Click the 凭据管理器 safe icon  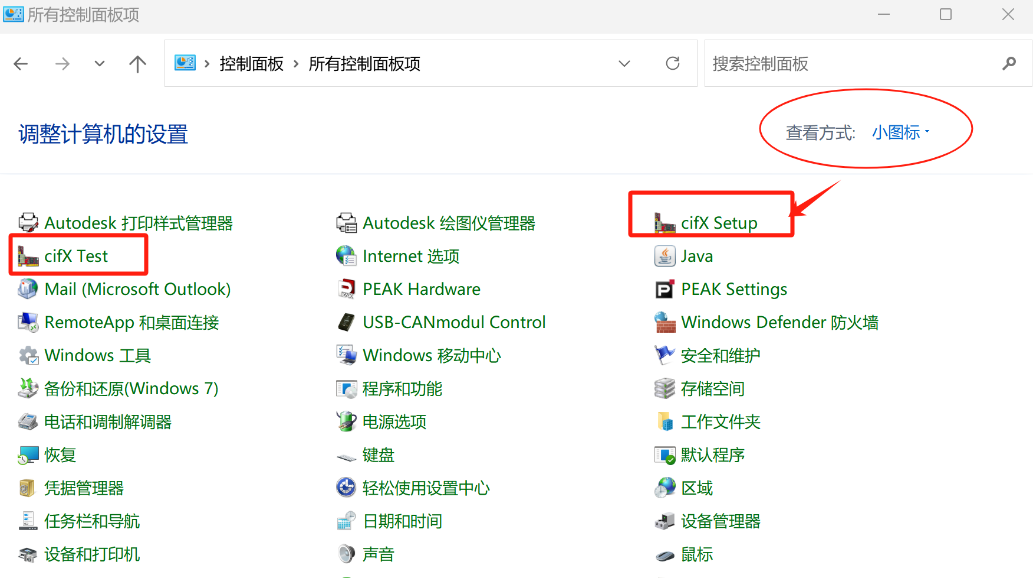coord(28,488)
